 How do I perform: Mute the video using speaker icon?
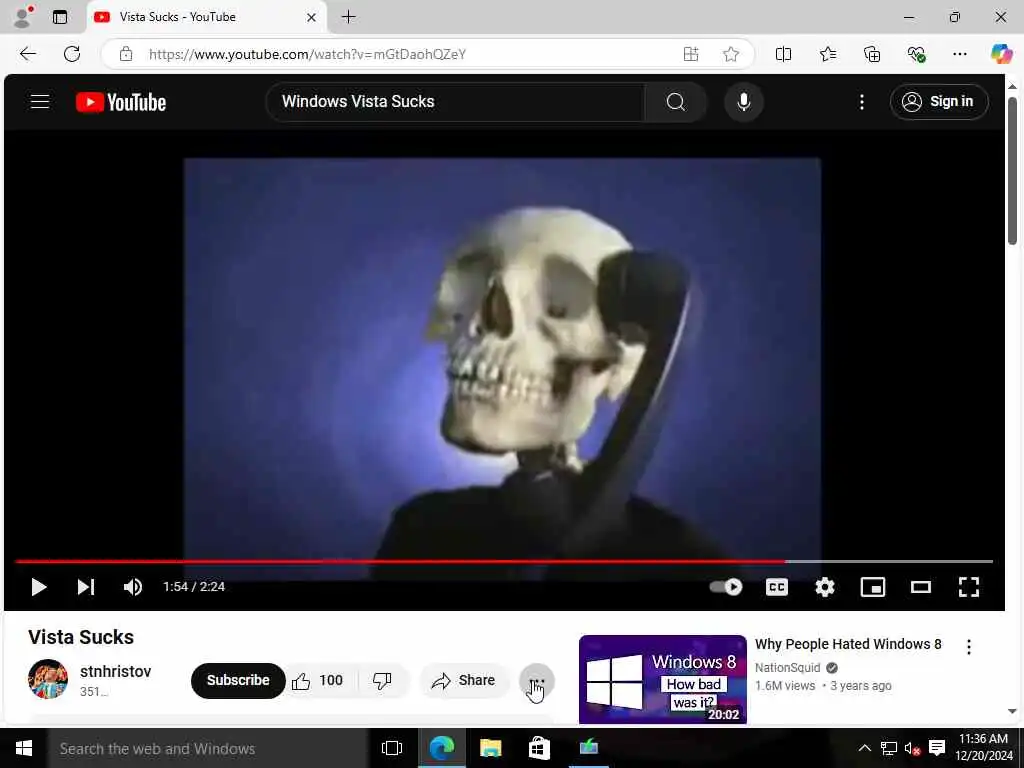click(133, 586)
